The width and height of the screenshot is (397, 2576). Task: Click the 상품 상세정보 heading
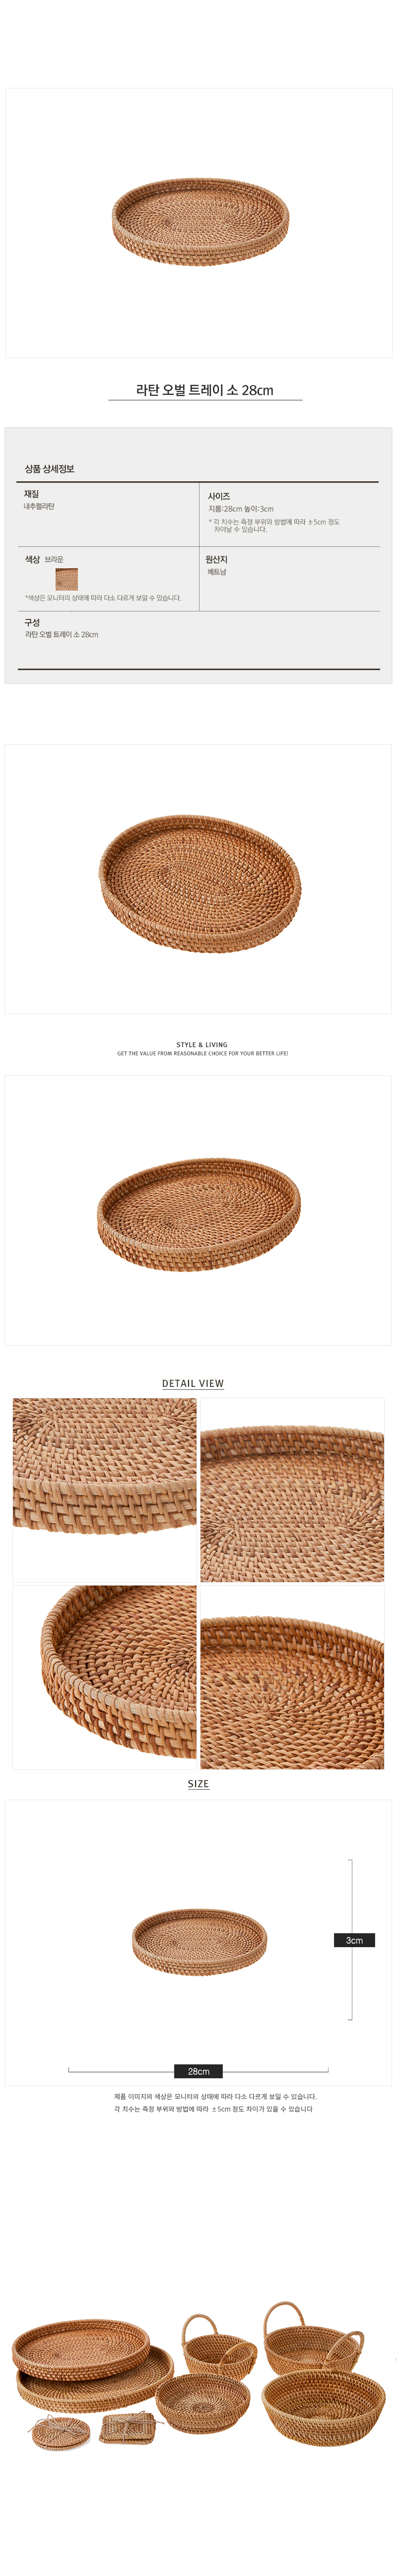[50, 468]
